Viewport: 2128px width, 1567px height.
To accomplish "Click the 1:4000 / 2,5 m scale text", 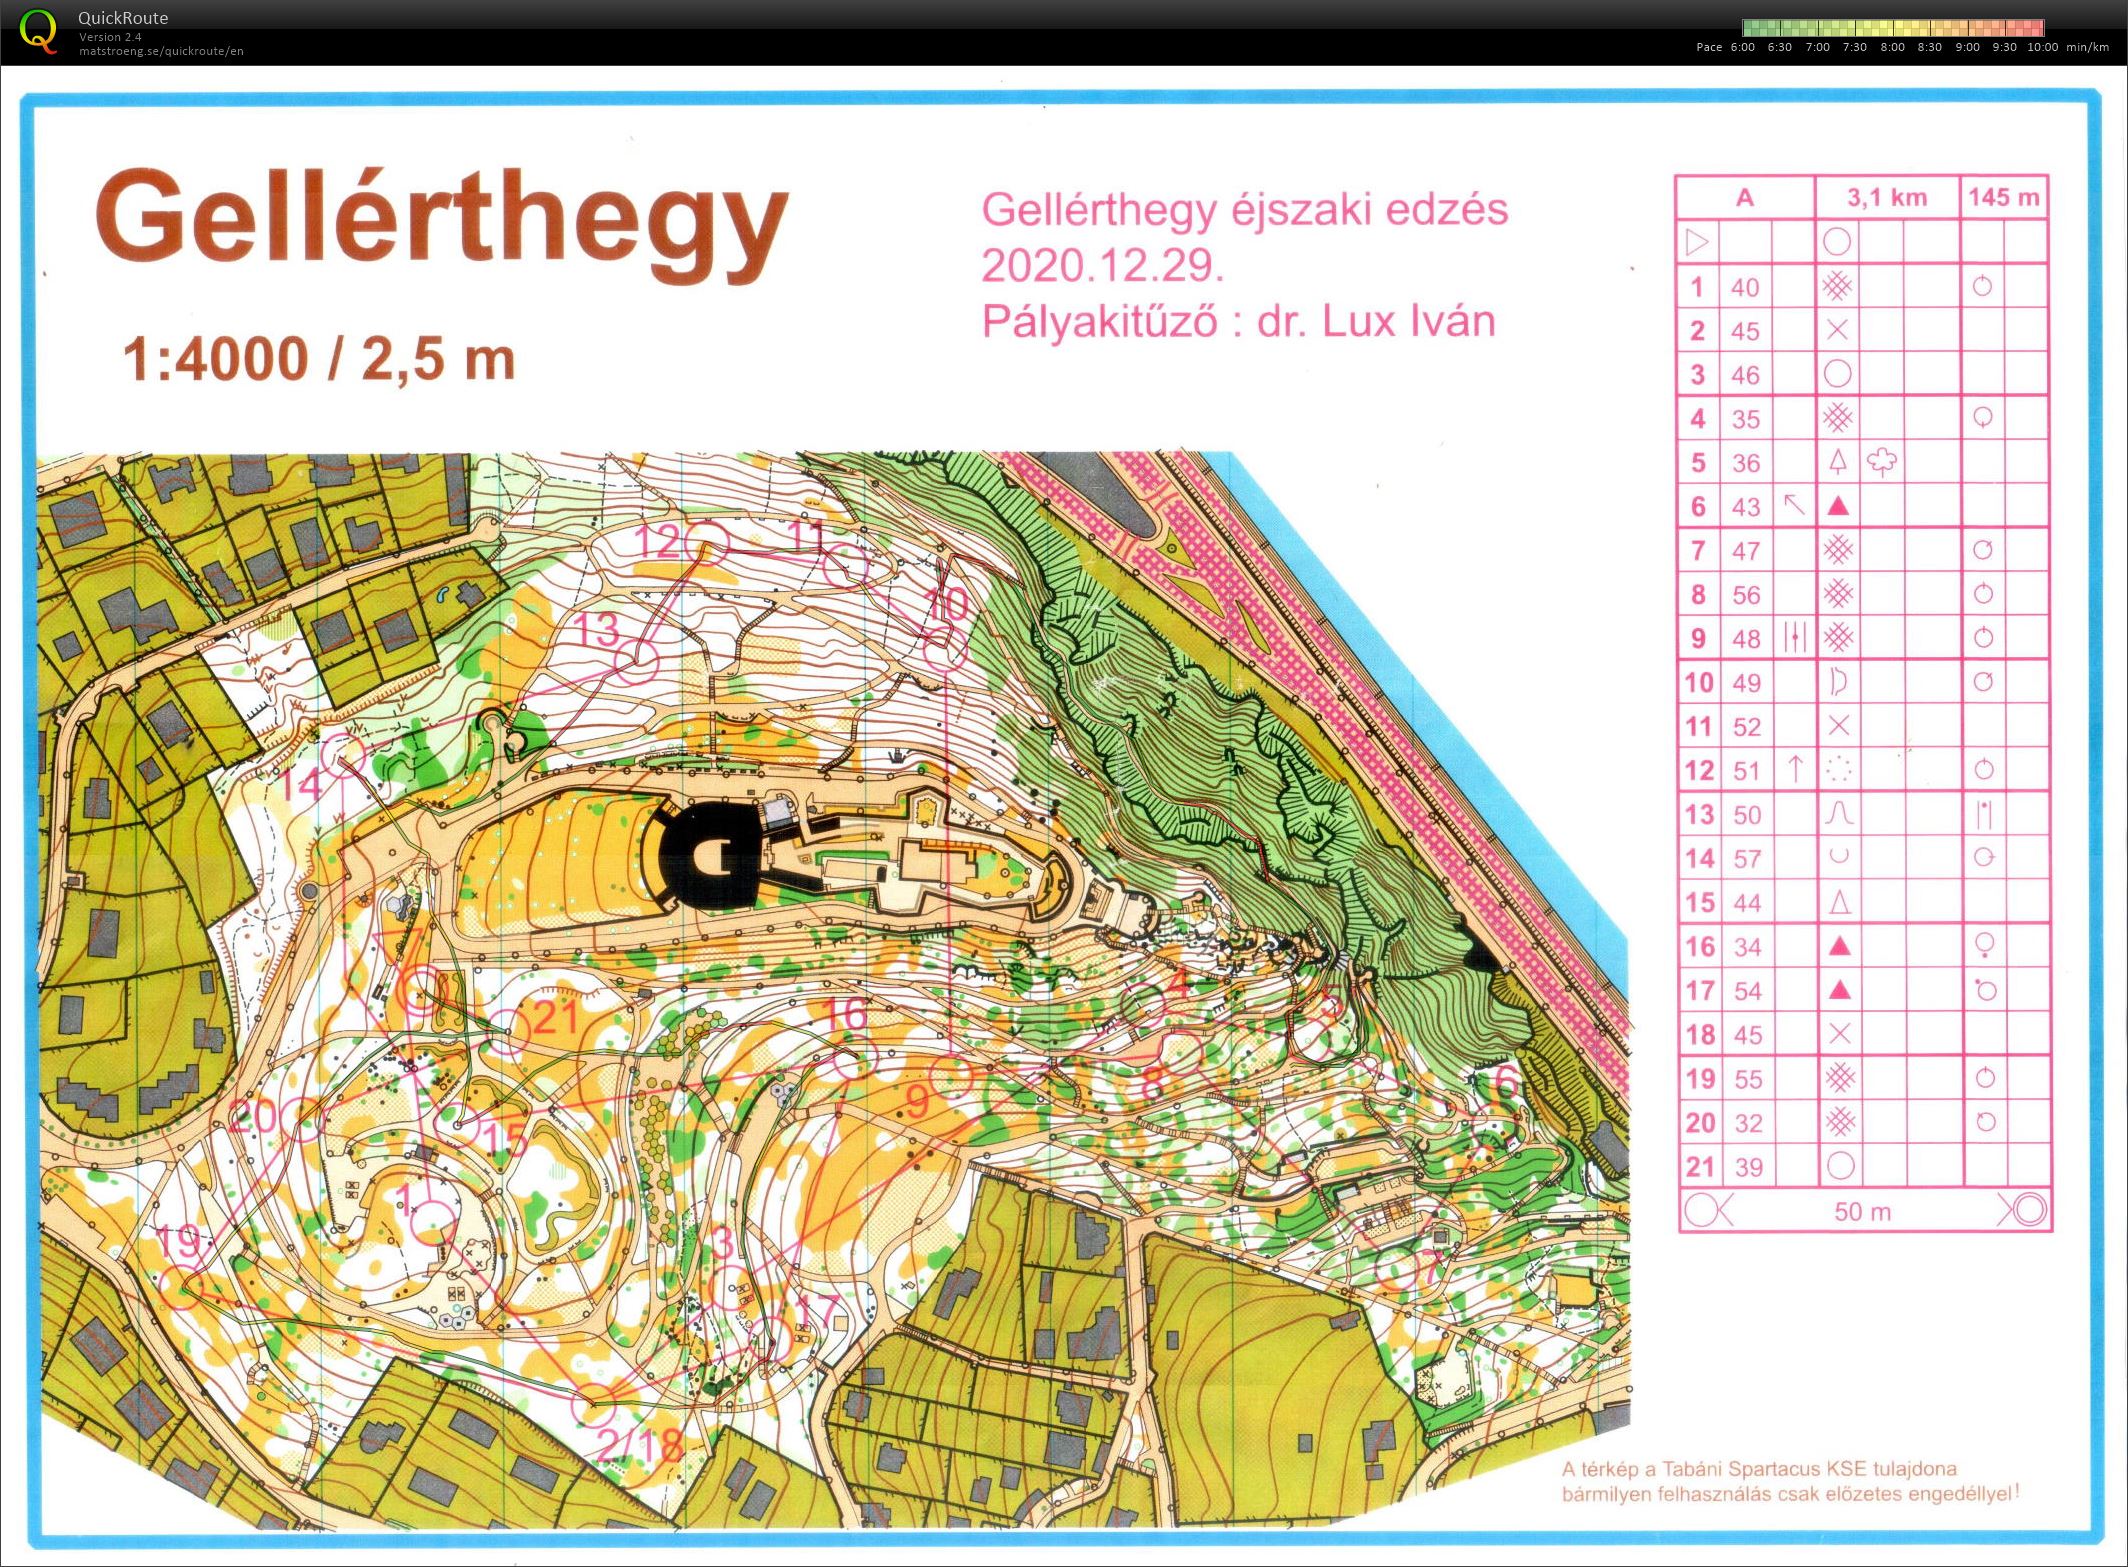I will pyautogui.click(x=318, y=360).
